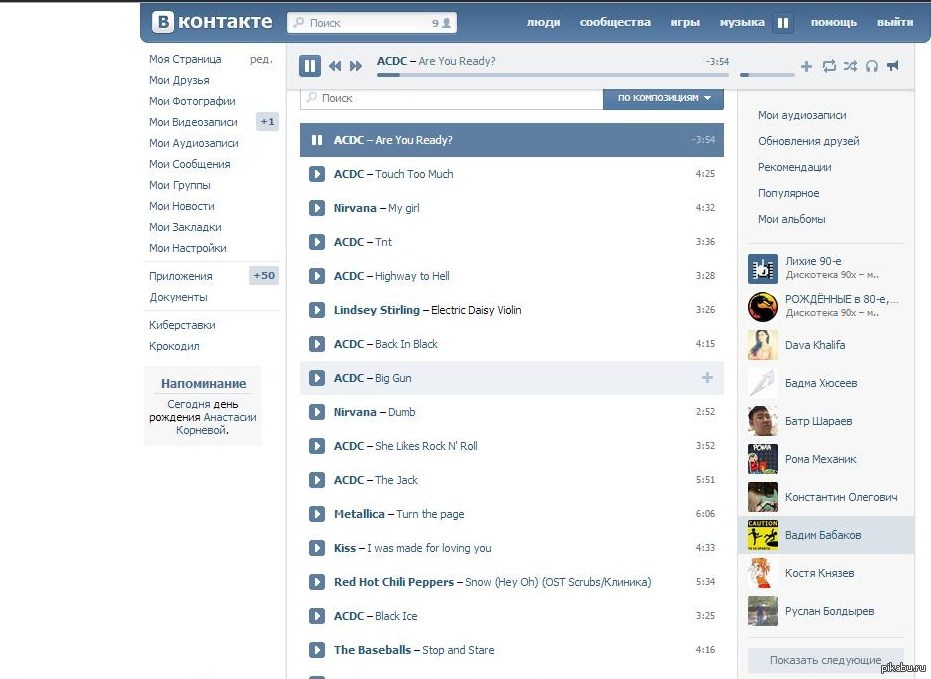This screenshot has height=679, width=931.
Task: Click the headphones icon in the player
Action: pyautogui.click(x=871, y=66)
